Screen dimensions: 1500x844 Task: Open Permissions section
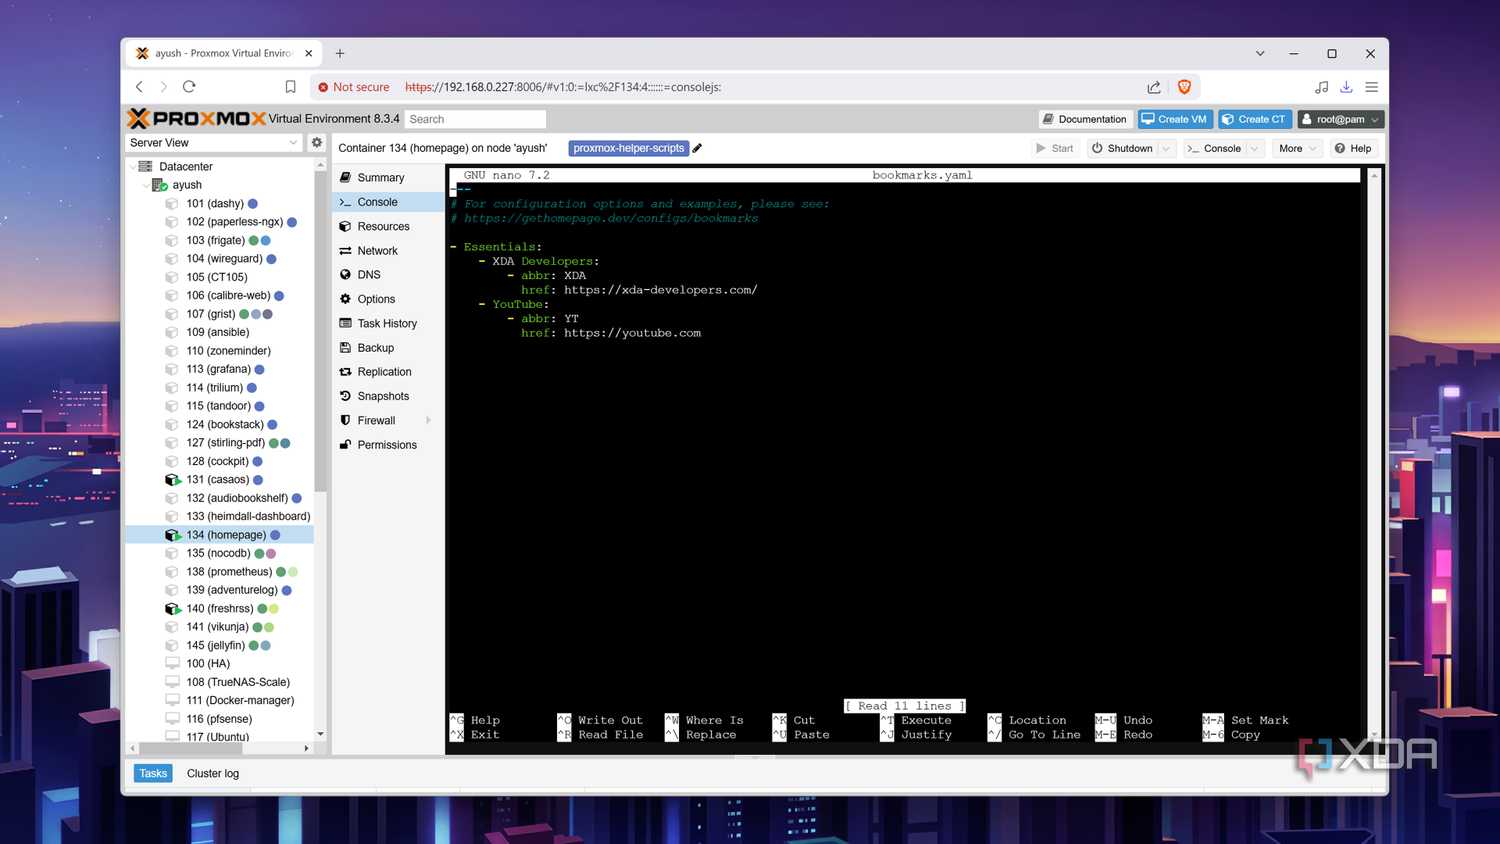(x=387, y=445)
